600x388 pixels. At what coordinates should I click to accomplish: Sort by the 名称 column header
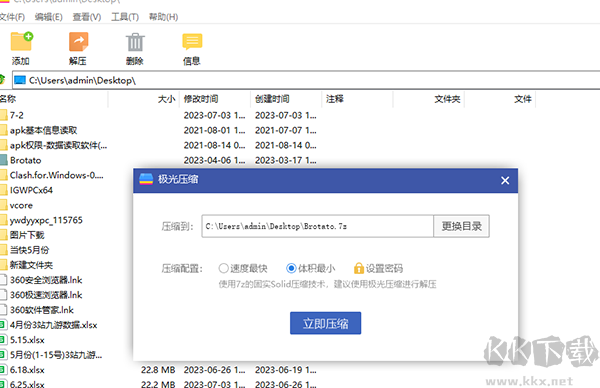pos(54,99)
